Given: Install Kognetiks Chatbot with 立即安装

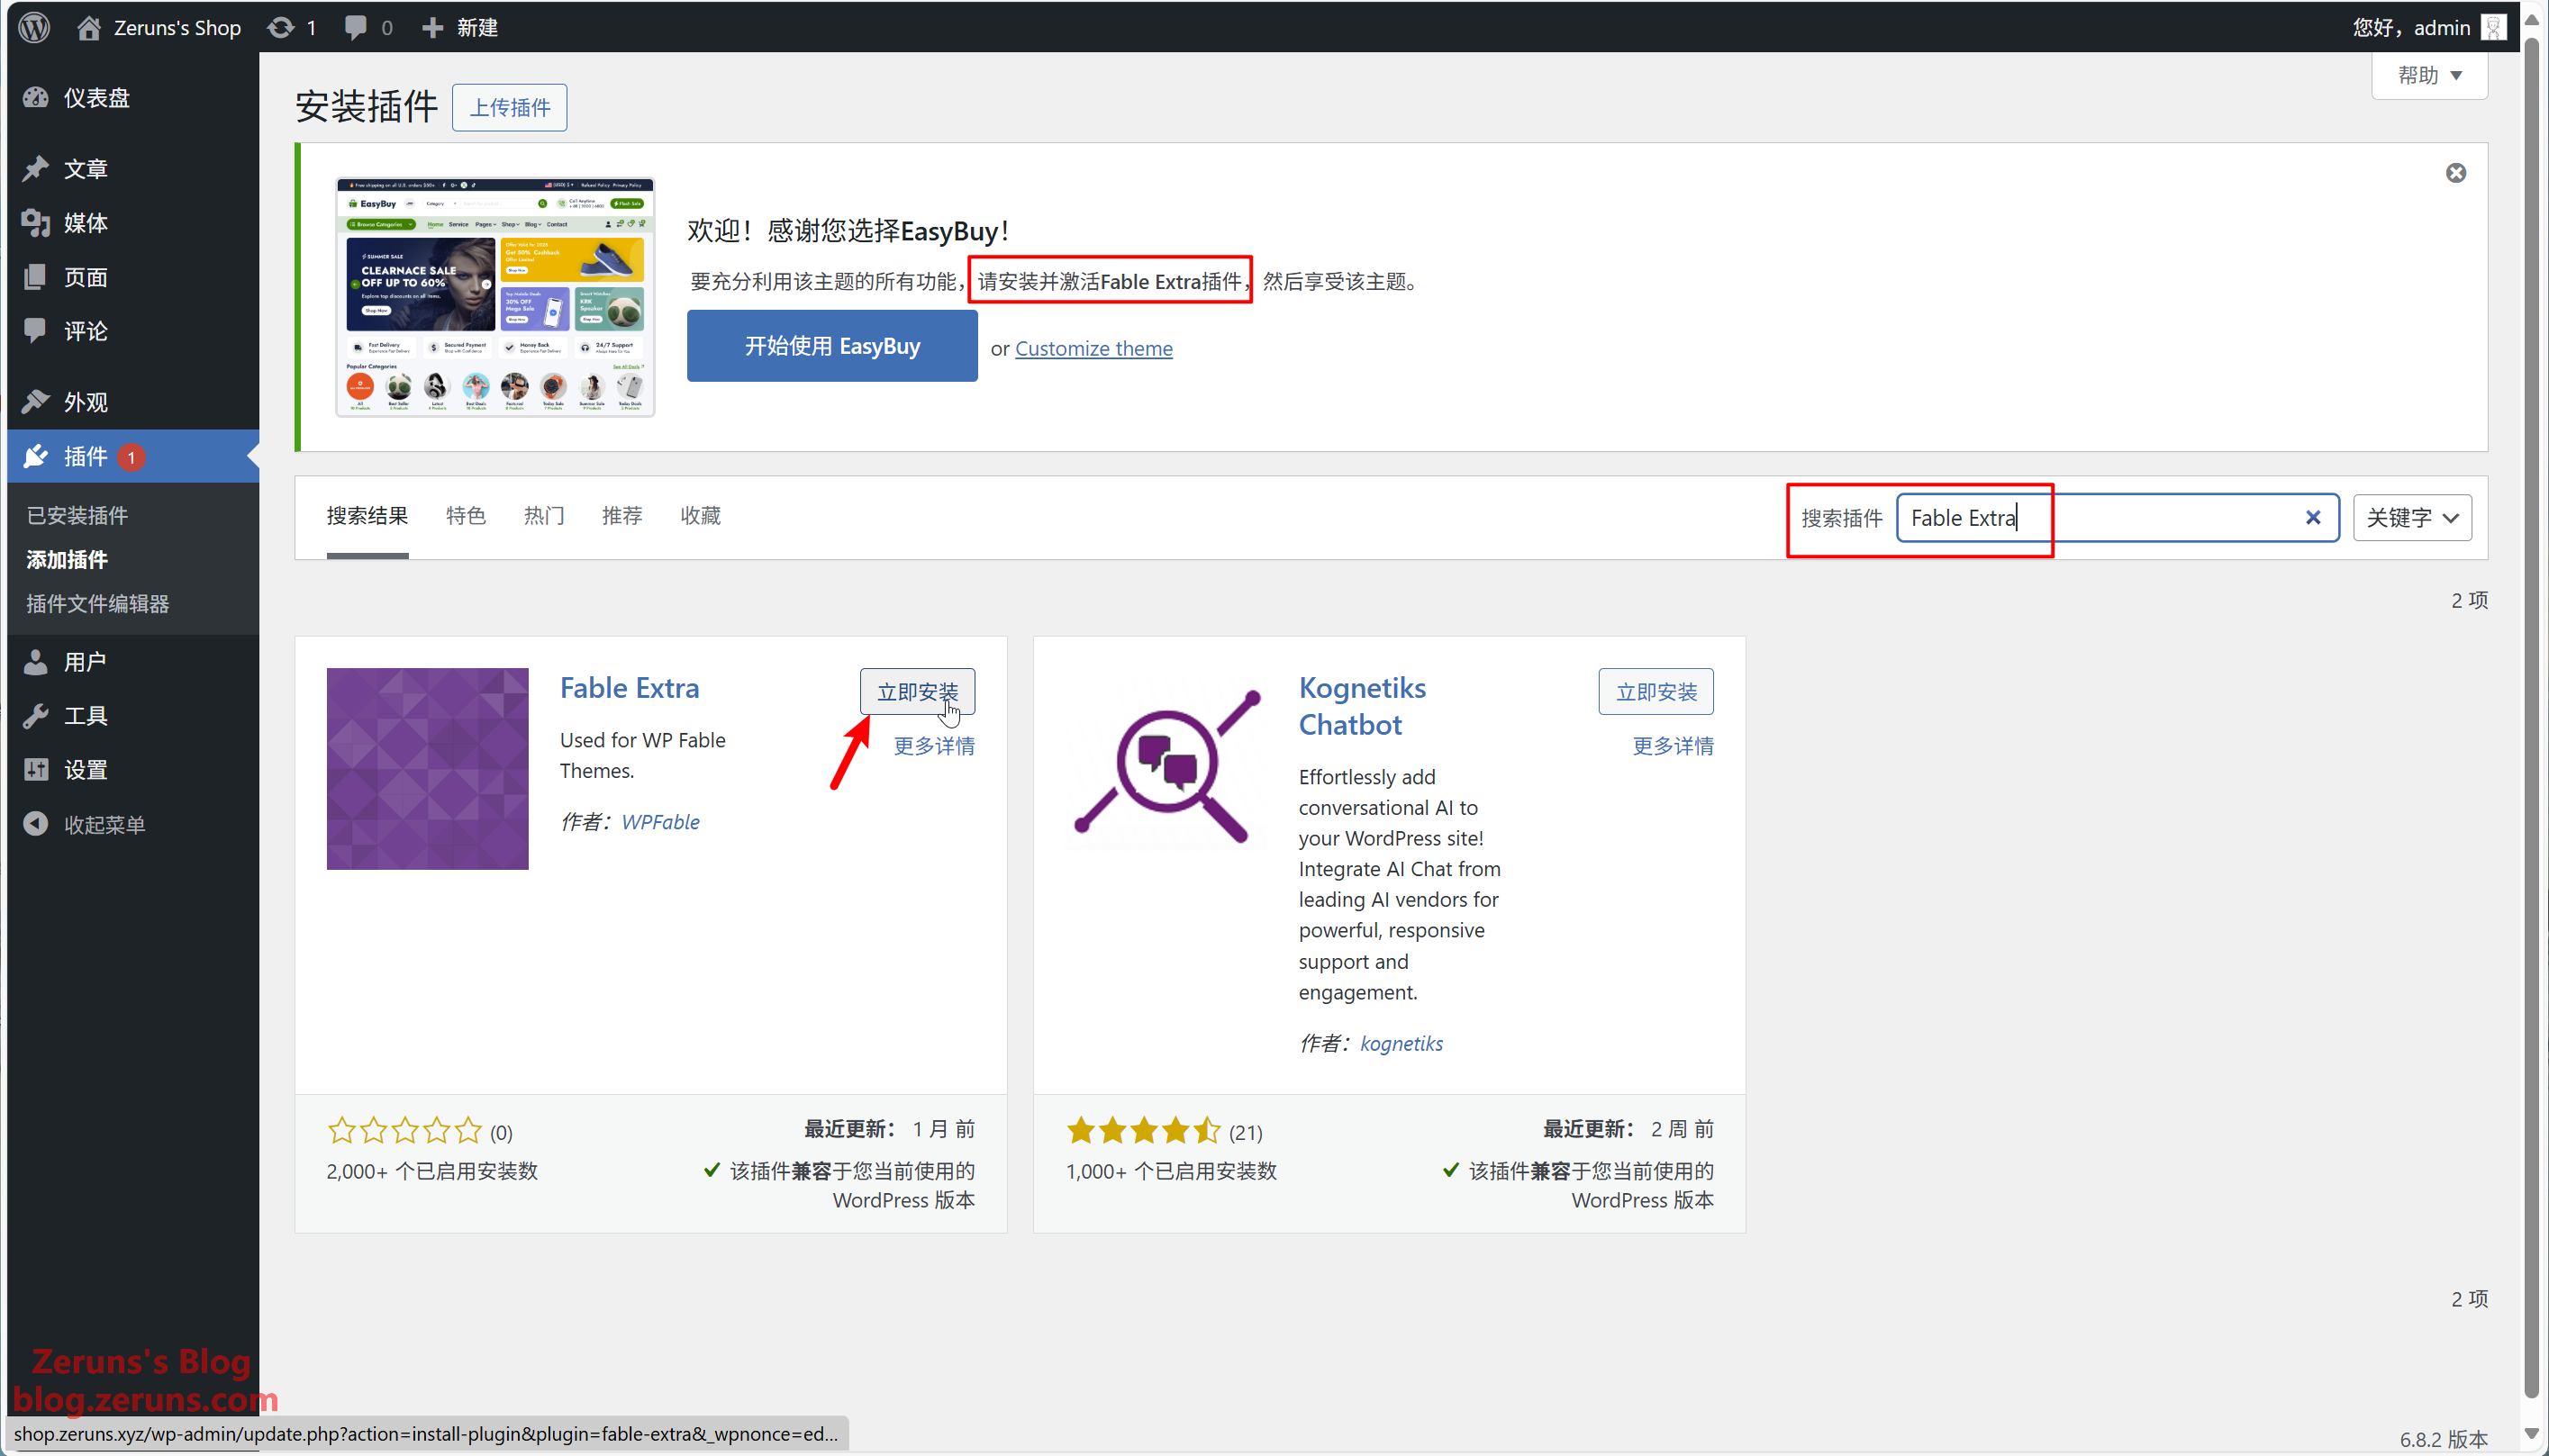Looking at the screenshot, I should pyautogui.click(x=1656, y=692).
